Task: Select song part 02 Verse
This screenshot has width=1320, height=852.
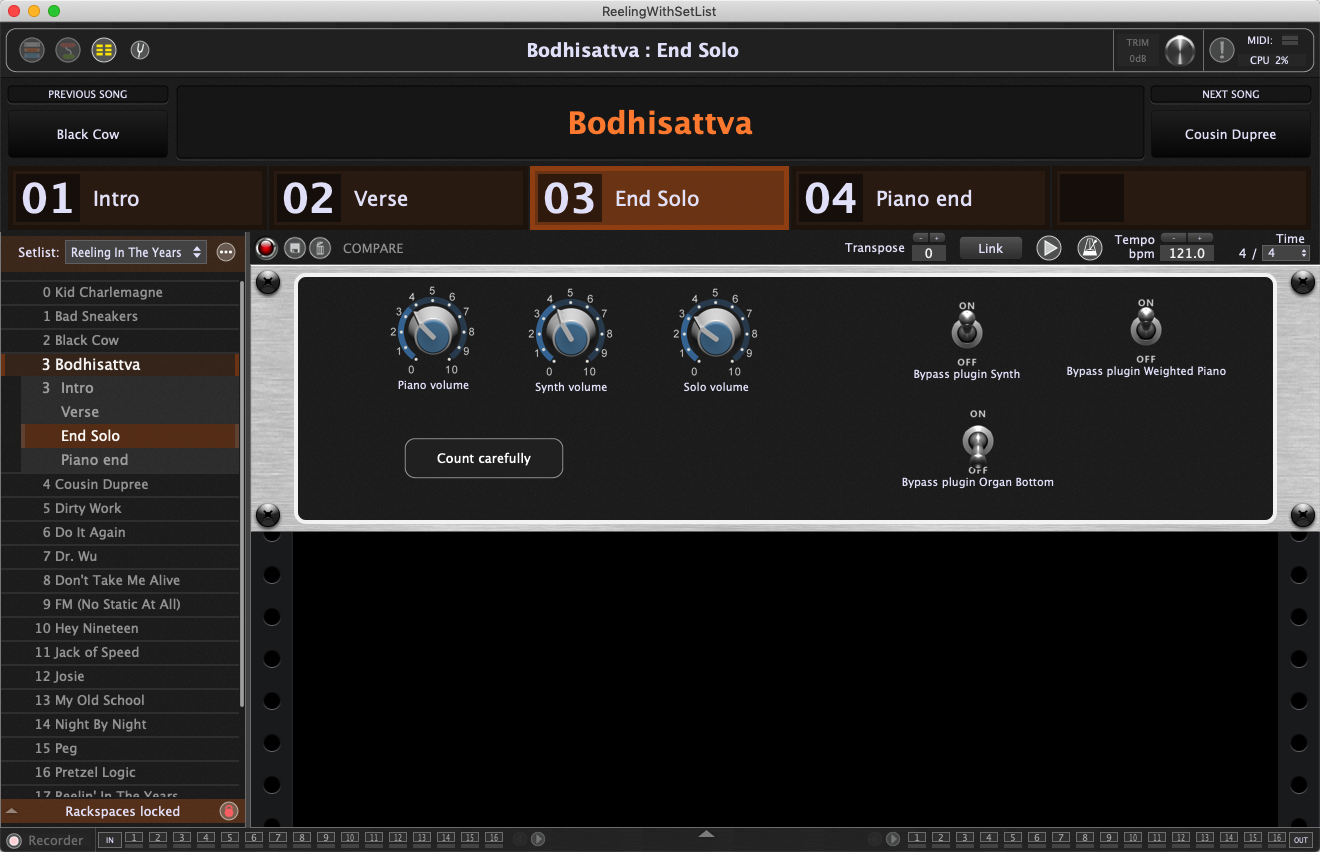Action: point(399,198)
